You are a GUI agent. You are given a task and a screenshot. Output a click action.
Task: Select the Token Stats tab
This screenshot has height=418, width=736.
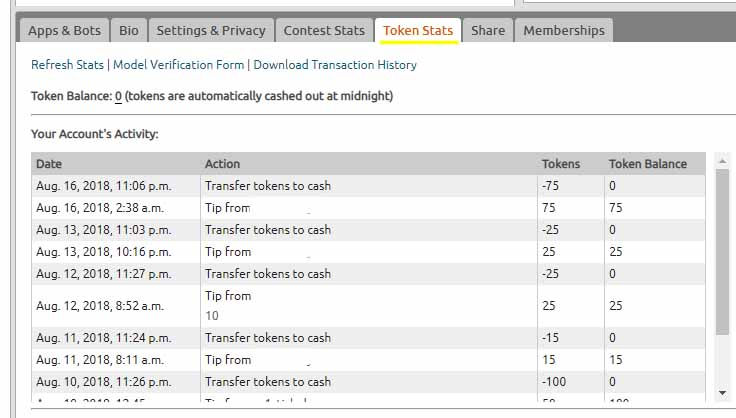418,30
